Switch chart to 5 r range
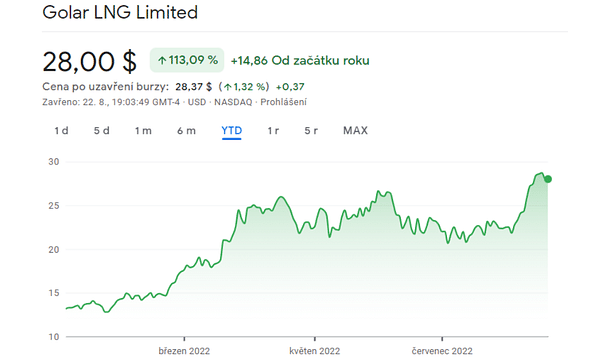Screen dimensions: 600x360 tap(311, 131)
